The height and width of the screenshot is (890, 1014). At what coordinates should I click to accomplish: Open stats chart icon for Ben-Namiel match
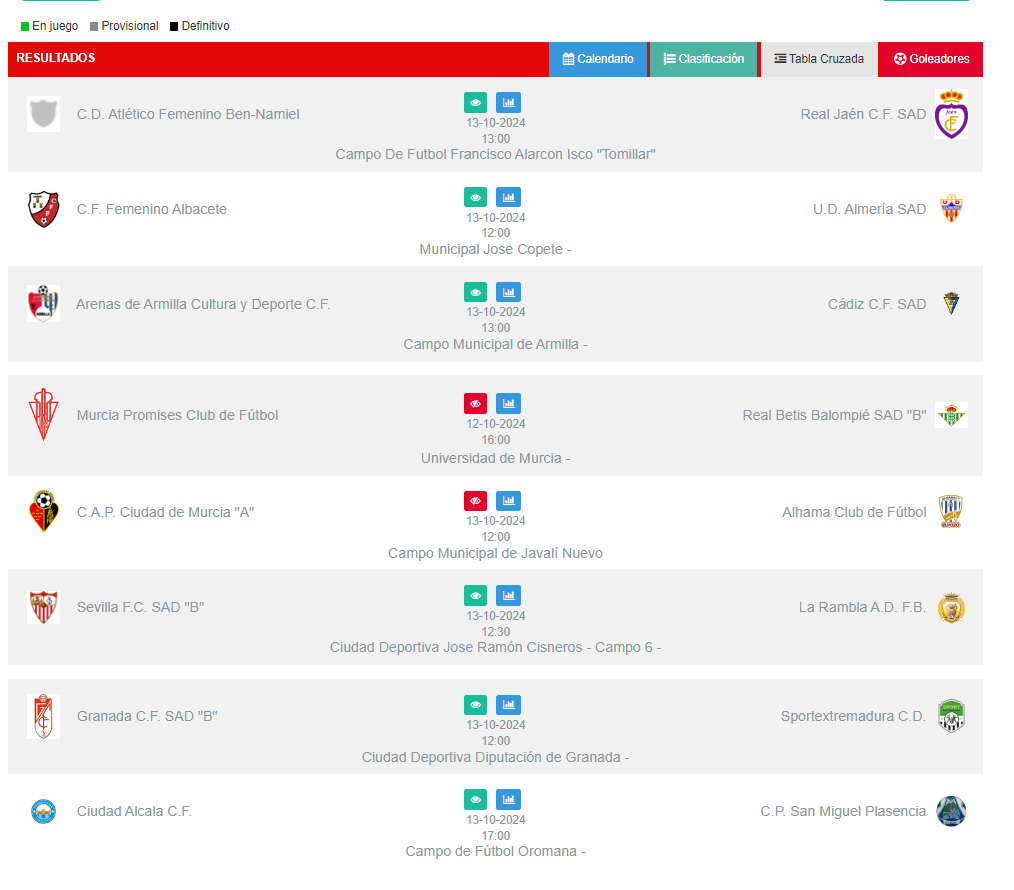(x=508, y=102)
